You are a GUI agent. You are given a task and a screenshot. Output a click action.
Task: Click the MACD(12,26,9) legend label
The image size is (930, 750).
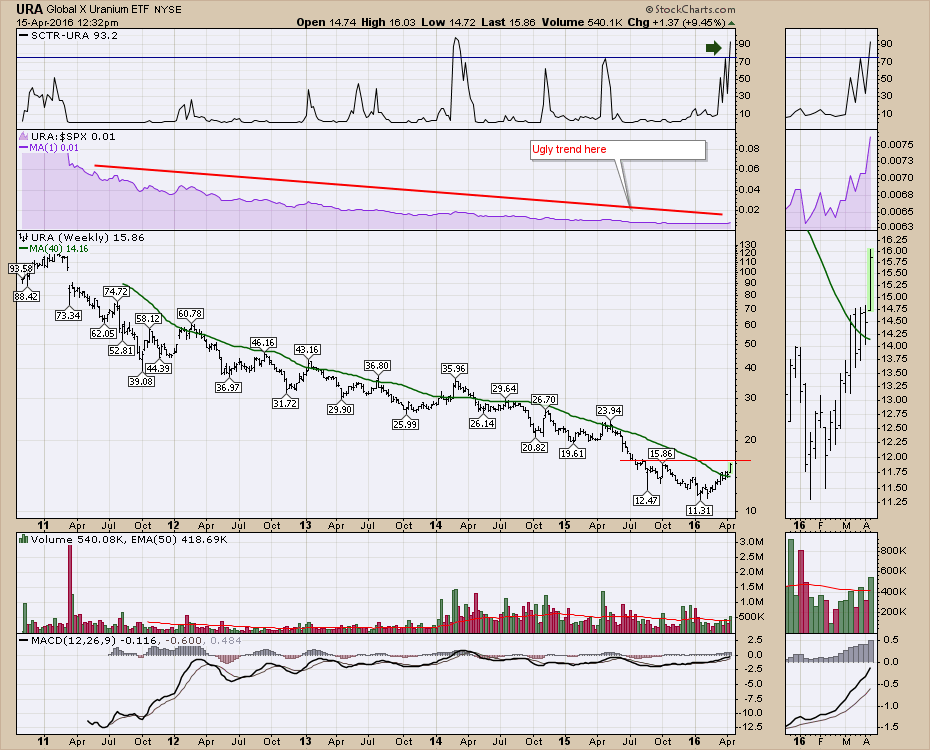pyautogui.click(x=74, y=641)
